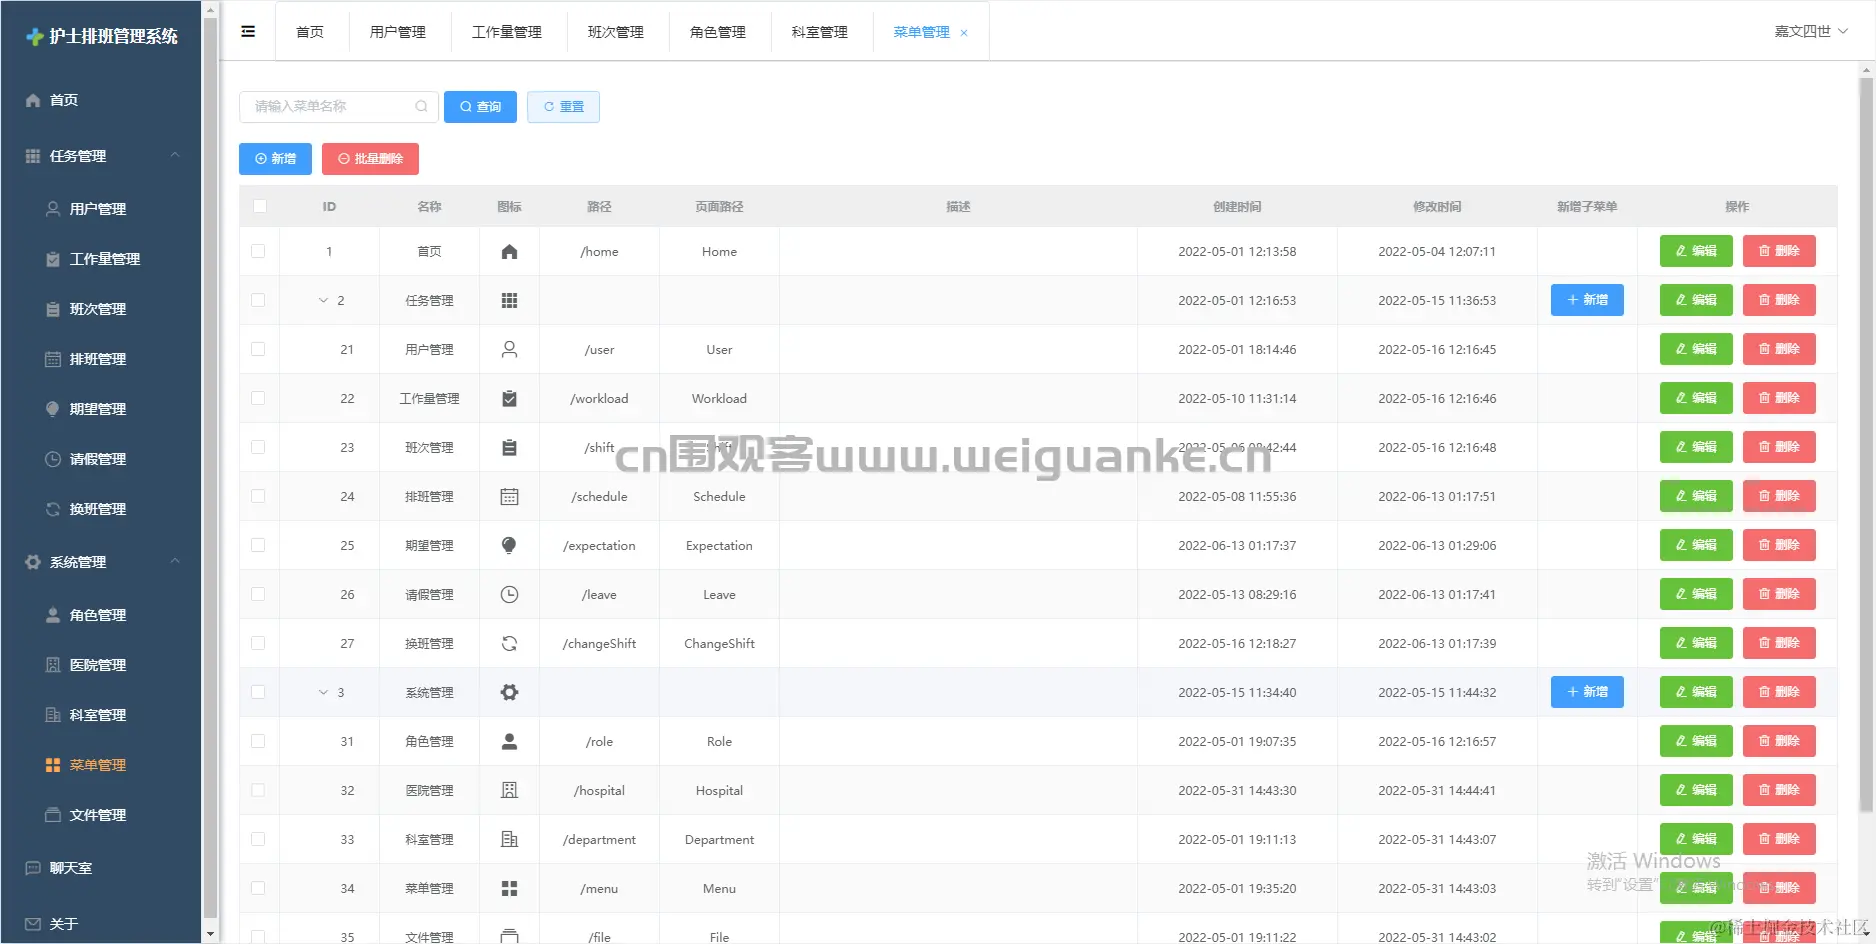The width and height of the screenshot is (1876, 944).
Task: Click the 排班管理 calendar icon in sidebar
Action: point(53,359)
